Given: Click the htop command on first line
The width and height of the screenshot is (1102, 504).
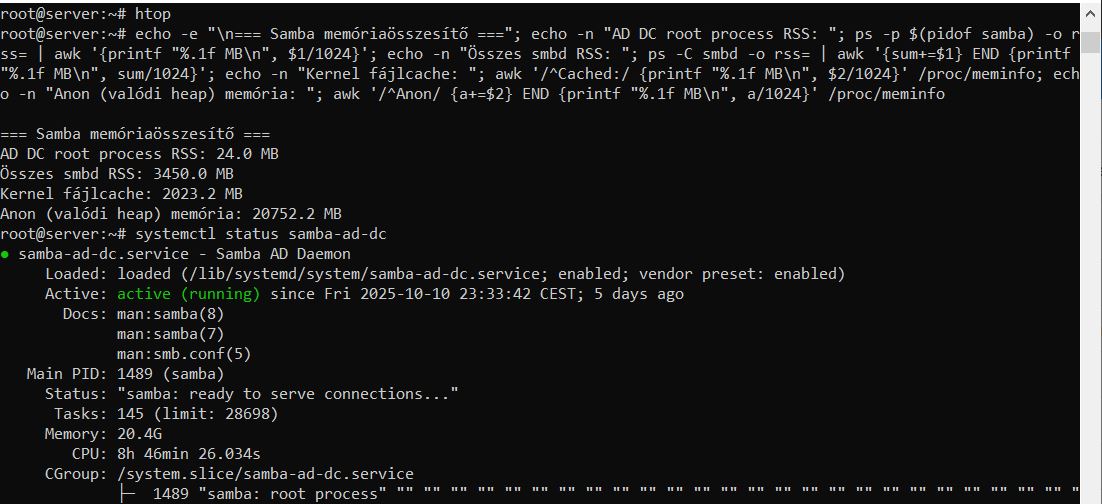Looking at the screenshot, I should coord(153,14).
